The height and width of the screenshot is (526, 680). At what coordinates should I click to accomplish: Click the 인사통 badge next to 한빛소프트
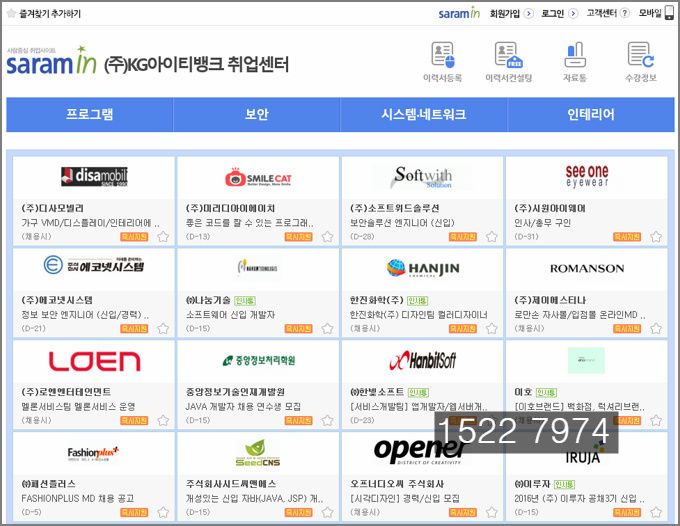point(418,392)
